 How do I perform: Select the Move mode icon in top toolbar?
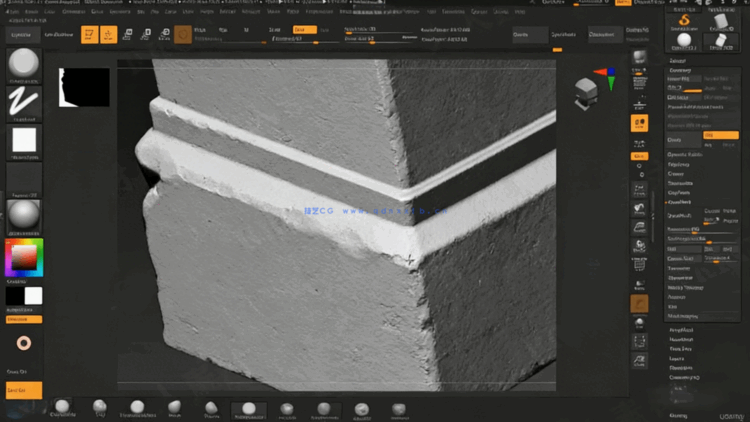[x=127, y=34]
